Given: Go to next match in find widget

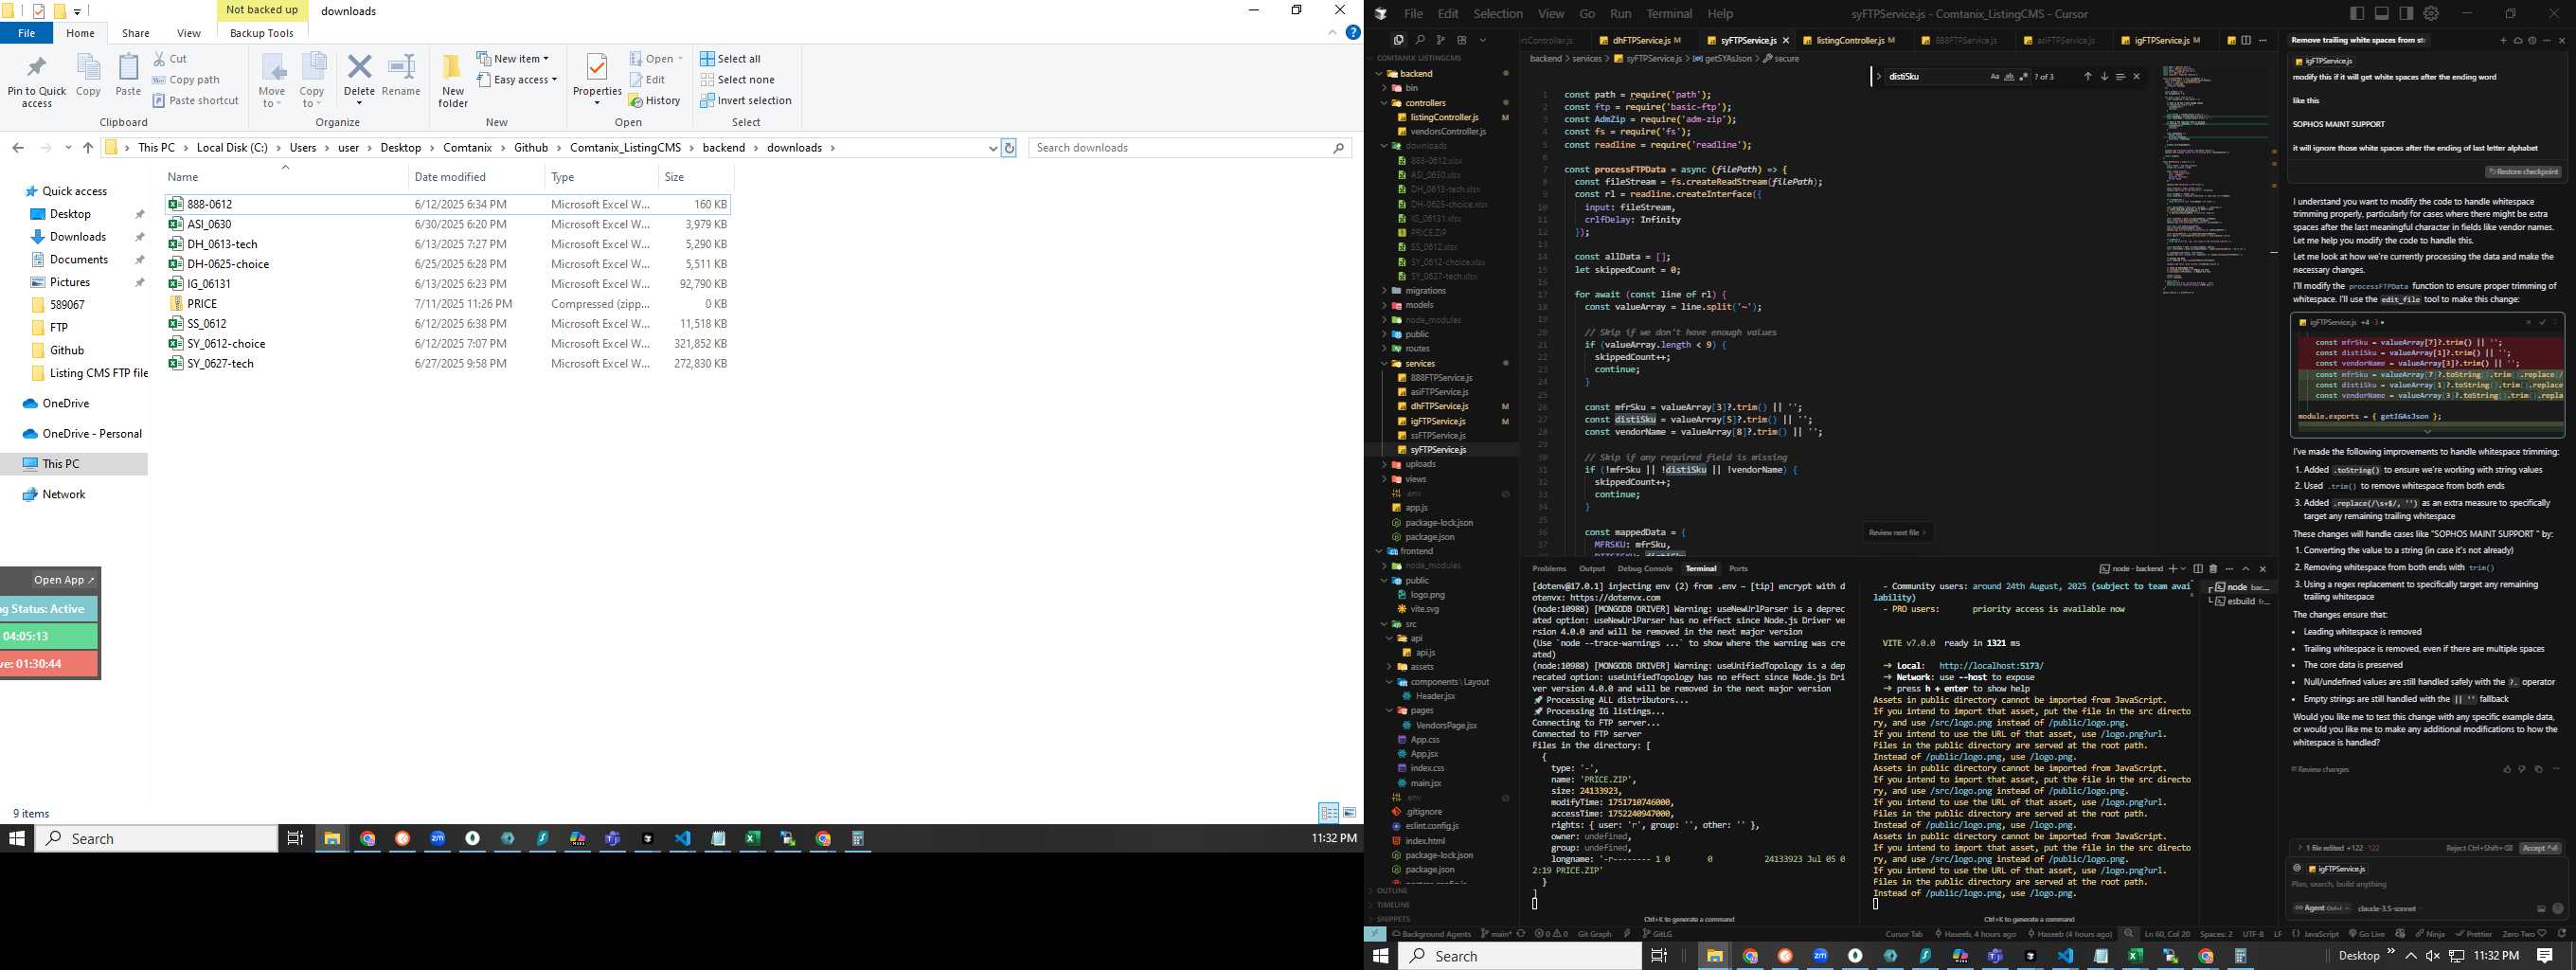Looking at the screenshot, I should pyautogui.click(x=2104, y=77).
